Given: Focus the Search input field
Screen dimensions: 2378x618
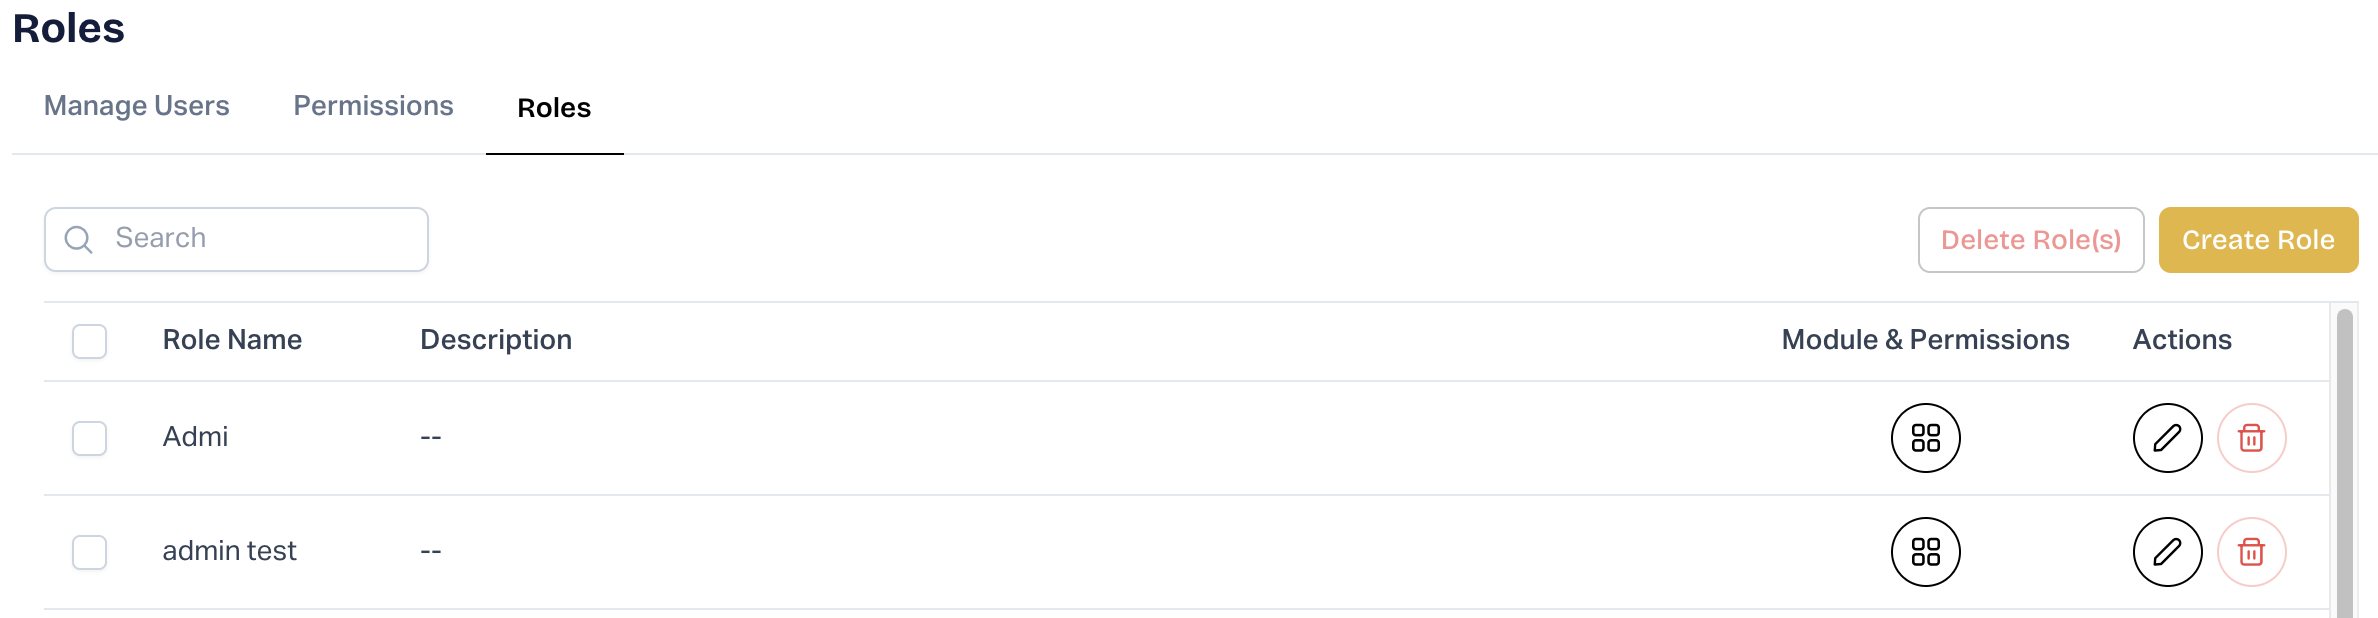Looking at the screenshot, I should [260, 239].
